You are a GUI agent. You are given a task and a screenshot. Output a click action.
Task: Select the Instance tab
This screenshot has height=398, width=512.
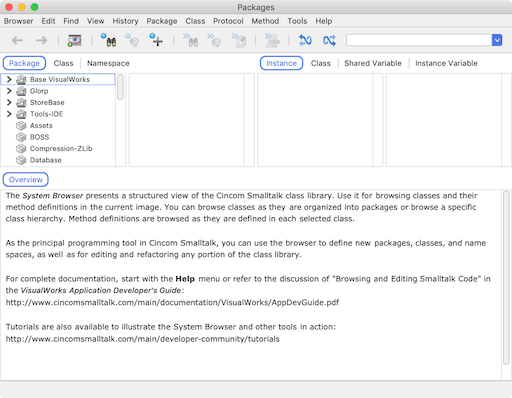coord(281,63)
